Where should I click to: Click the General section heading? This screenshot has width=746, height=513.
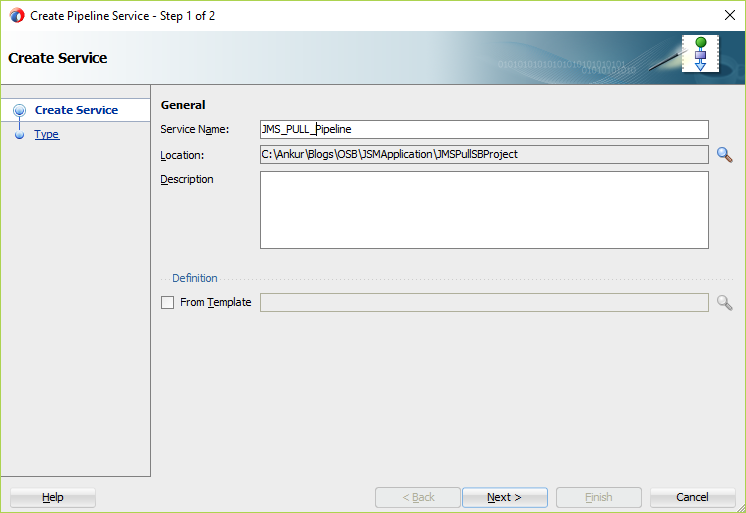pyautogui.click(x=183, y=105)
